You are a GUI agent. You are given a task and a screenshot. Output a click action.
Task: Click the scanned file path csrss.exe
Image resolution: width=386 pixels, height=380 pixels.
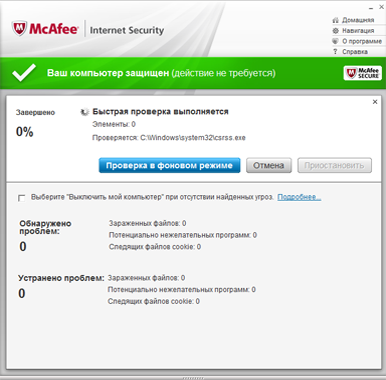tap(193, 138)
